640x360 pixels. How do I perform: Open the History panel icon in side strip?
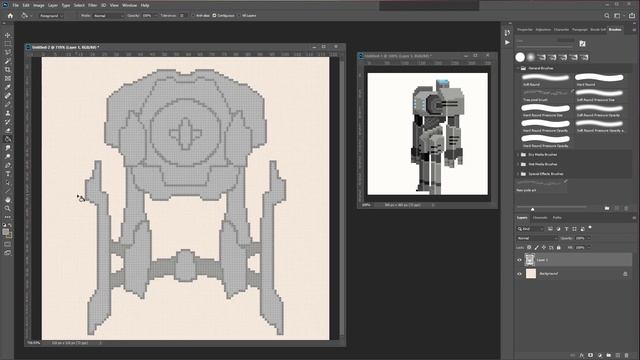(x=507, y=33)
